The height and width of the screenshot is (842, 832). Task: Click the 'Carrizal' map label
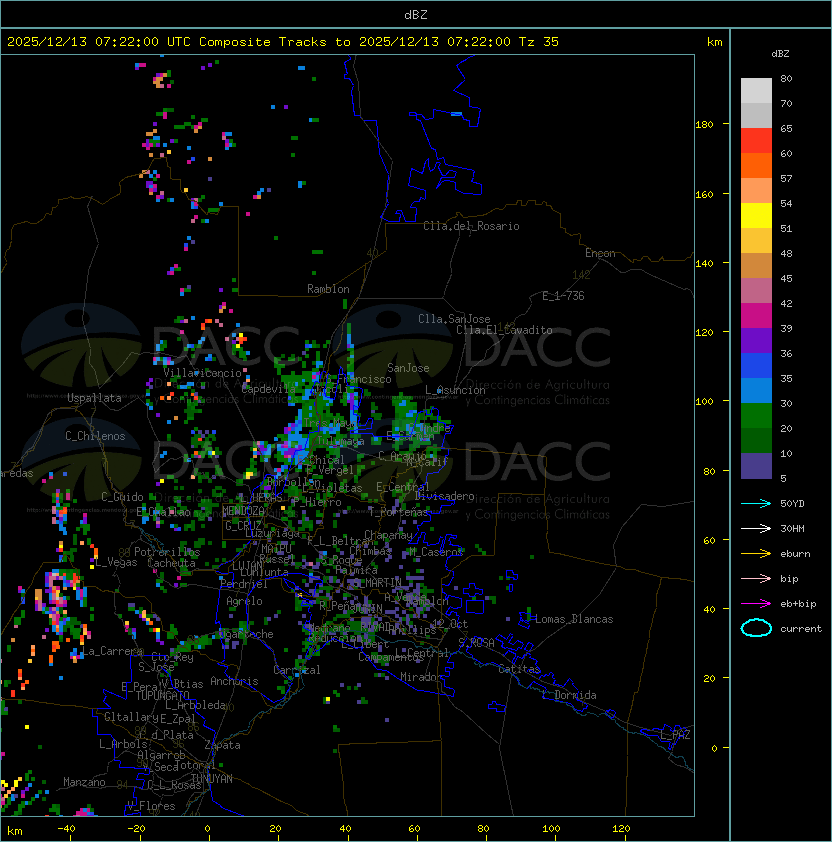(297, 670)
